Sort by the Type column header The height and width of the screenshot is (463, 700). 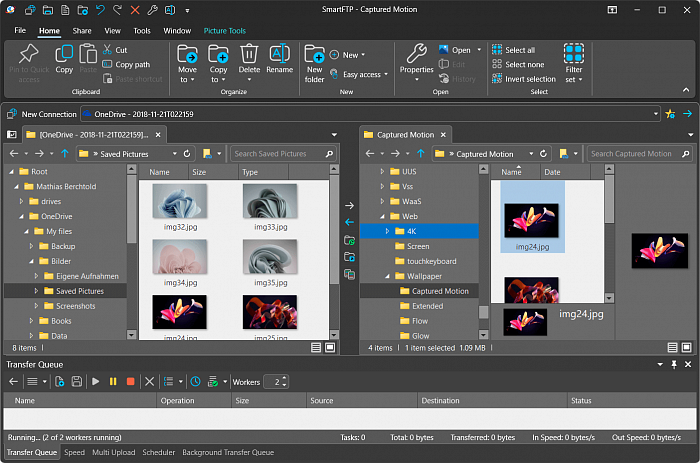coord(263,172)
